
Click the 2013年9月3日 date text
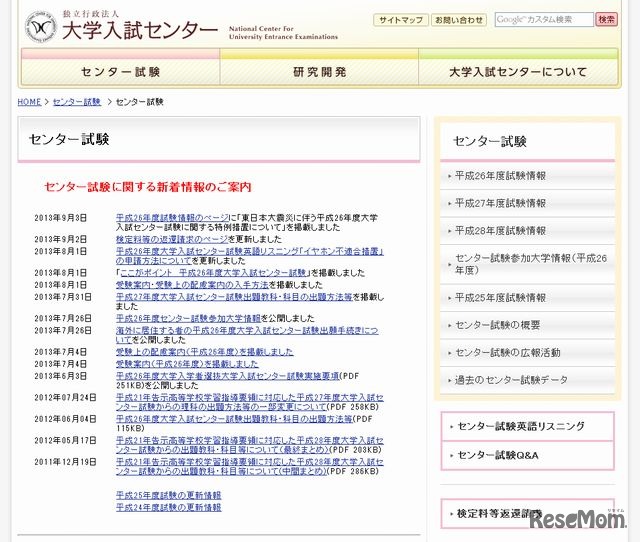coord(60,218)
